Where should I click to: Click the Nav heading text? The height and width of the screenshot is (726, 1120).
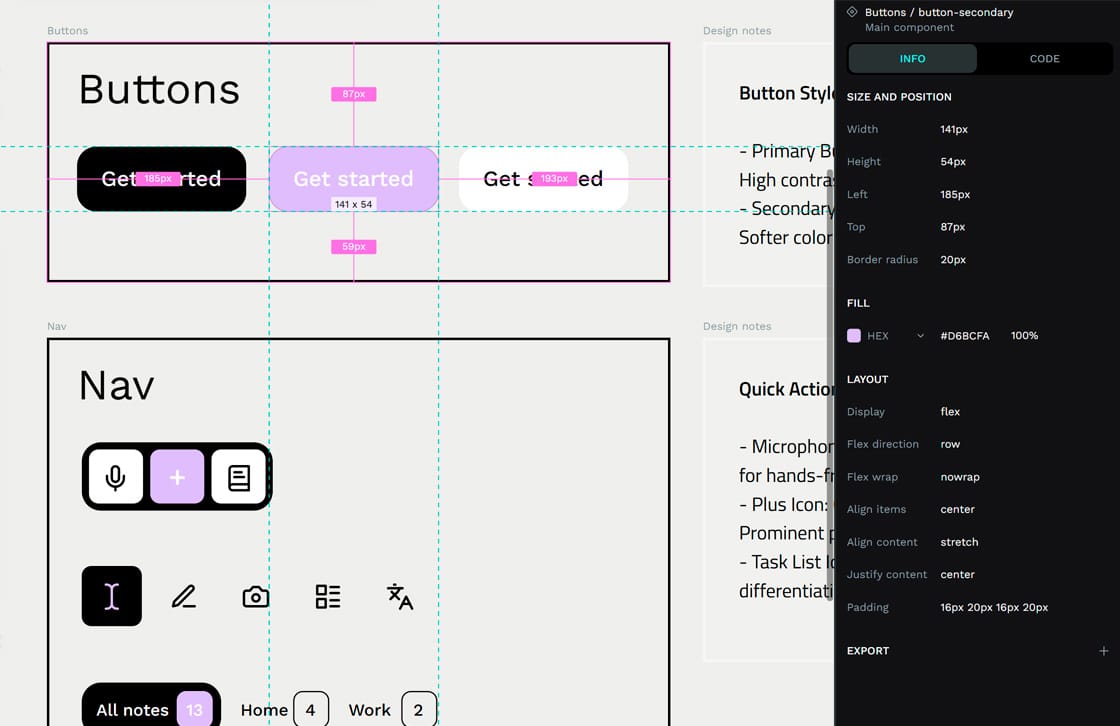point(116,386)
